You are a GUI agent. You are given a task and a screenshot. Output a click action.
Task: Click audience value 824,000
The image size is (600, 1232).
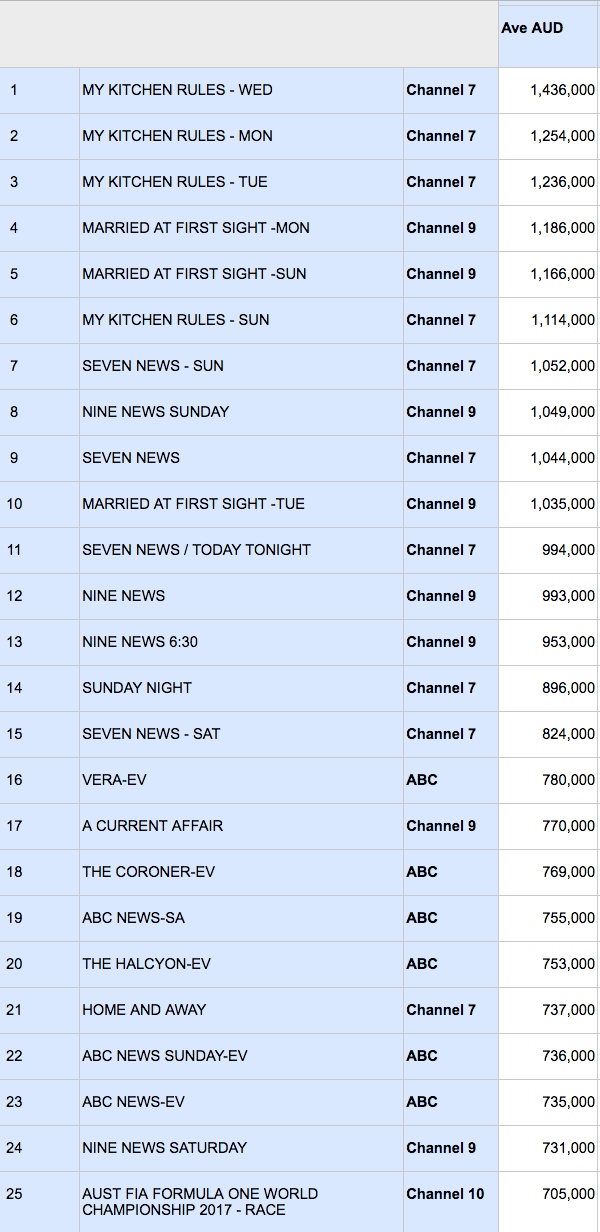(x=548, y=734)
